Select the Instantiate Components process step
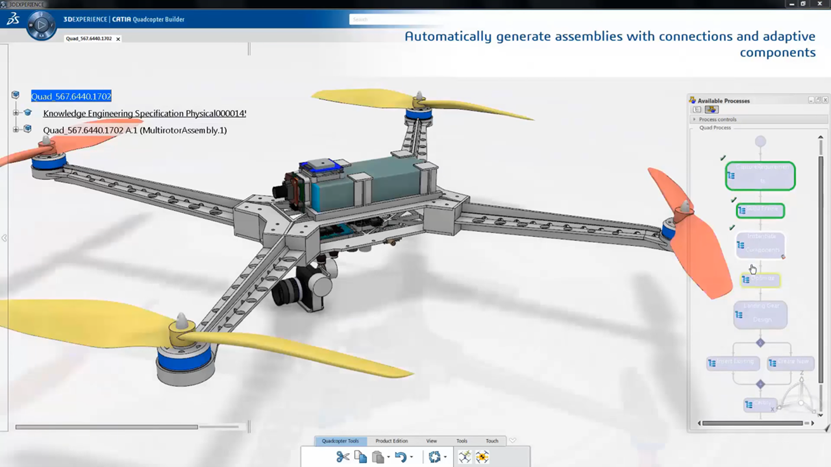831x467 pixels. coord(761,245)
